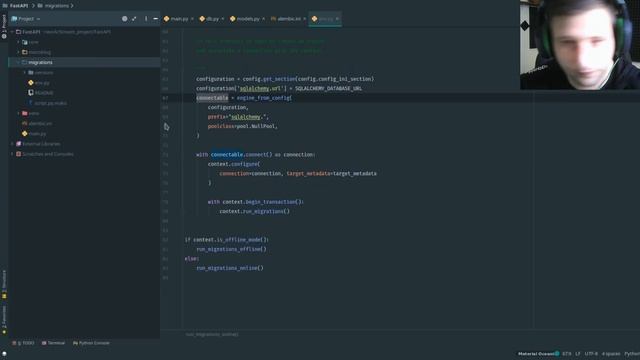Click Material Oceanic theme status indicator
Viewport: 640px width, 360px height.
(x=538, y=353)
